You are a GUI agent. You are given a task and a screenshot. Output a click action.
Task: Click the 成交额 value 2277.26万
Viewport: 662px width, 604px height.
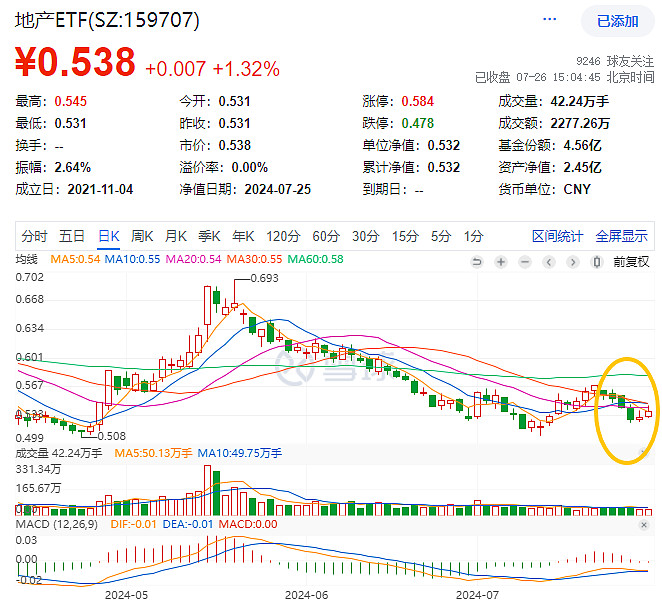coord(580,123)
